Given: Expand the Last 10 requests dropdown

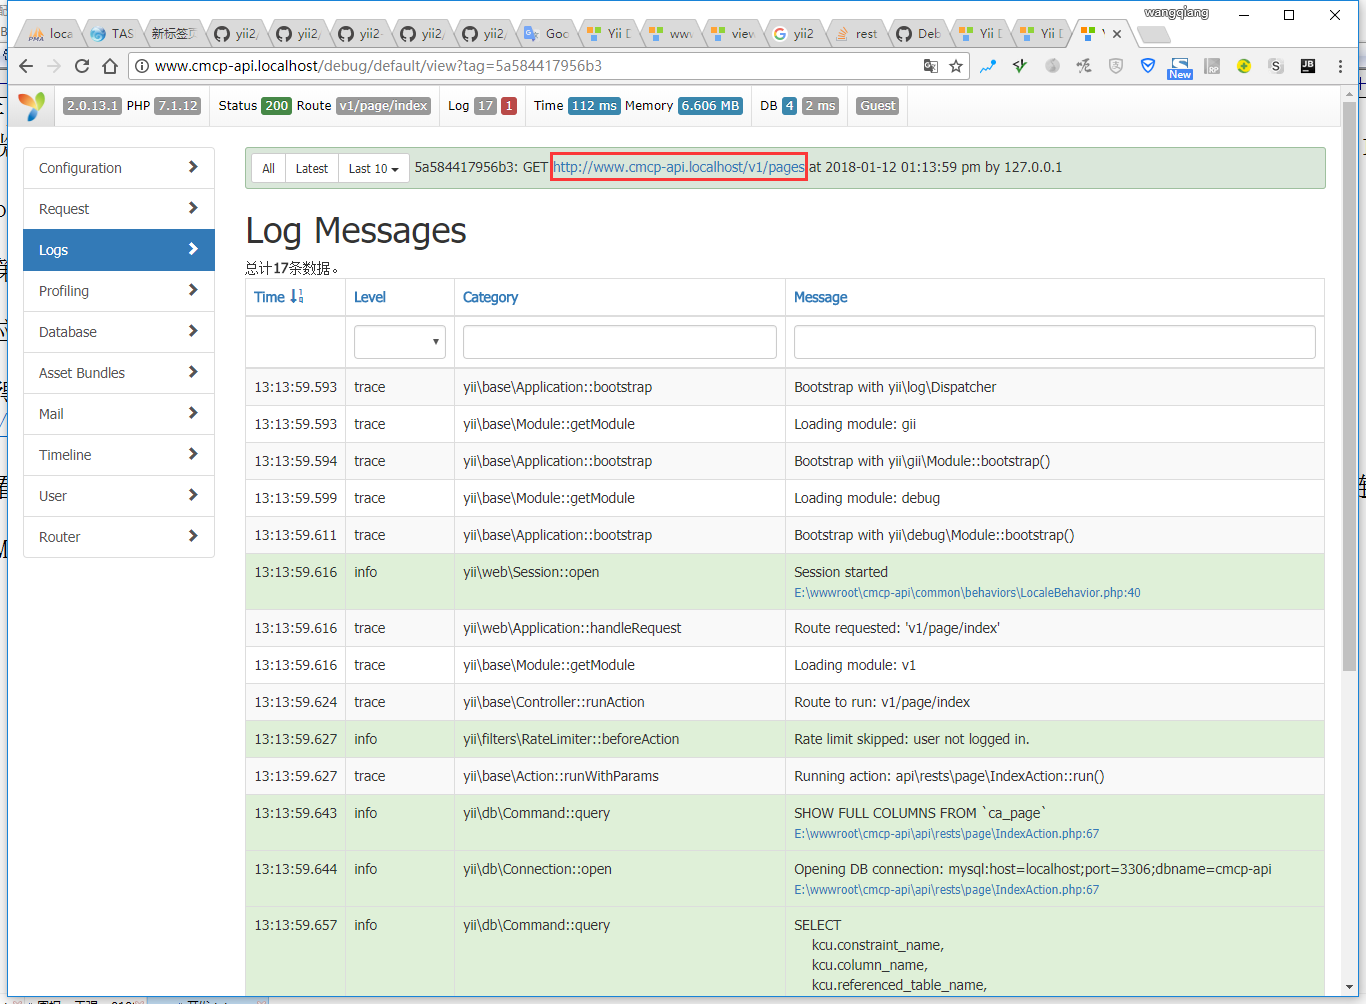Looking at the screenshot, I should 373,169.
